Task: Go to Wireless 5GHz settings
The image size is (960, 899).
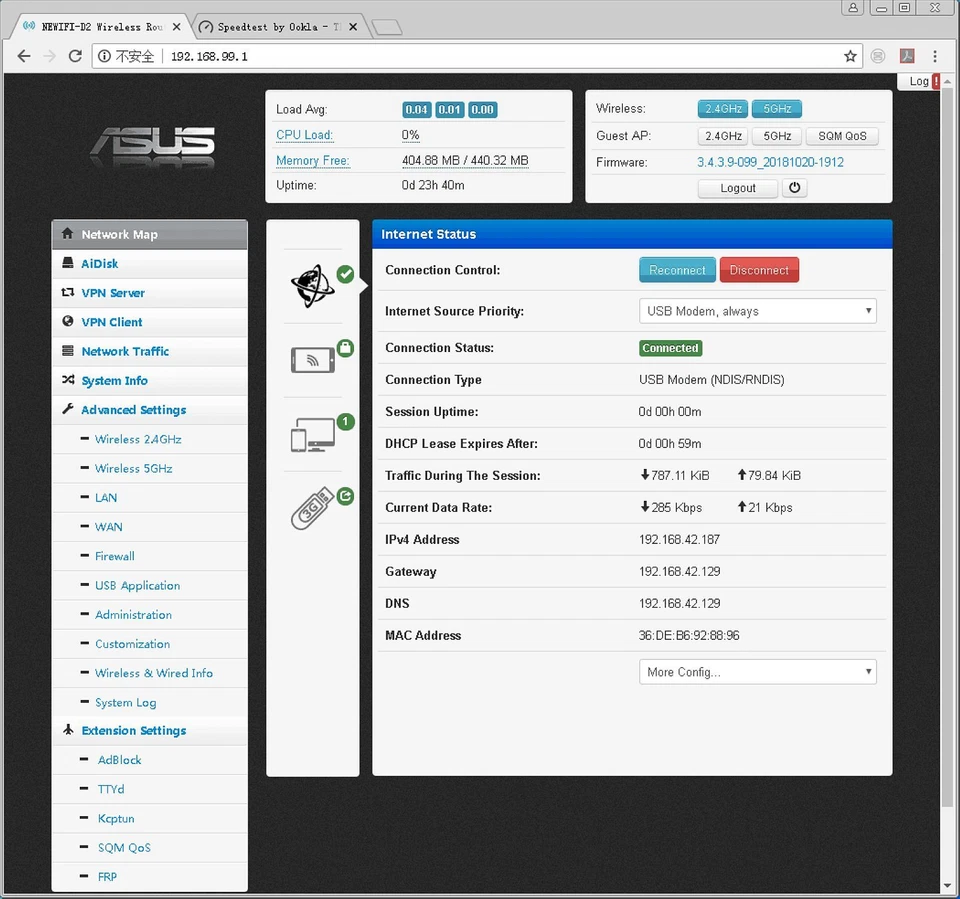Action: coord(150,468)
